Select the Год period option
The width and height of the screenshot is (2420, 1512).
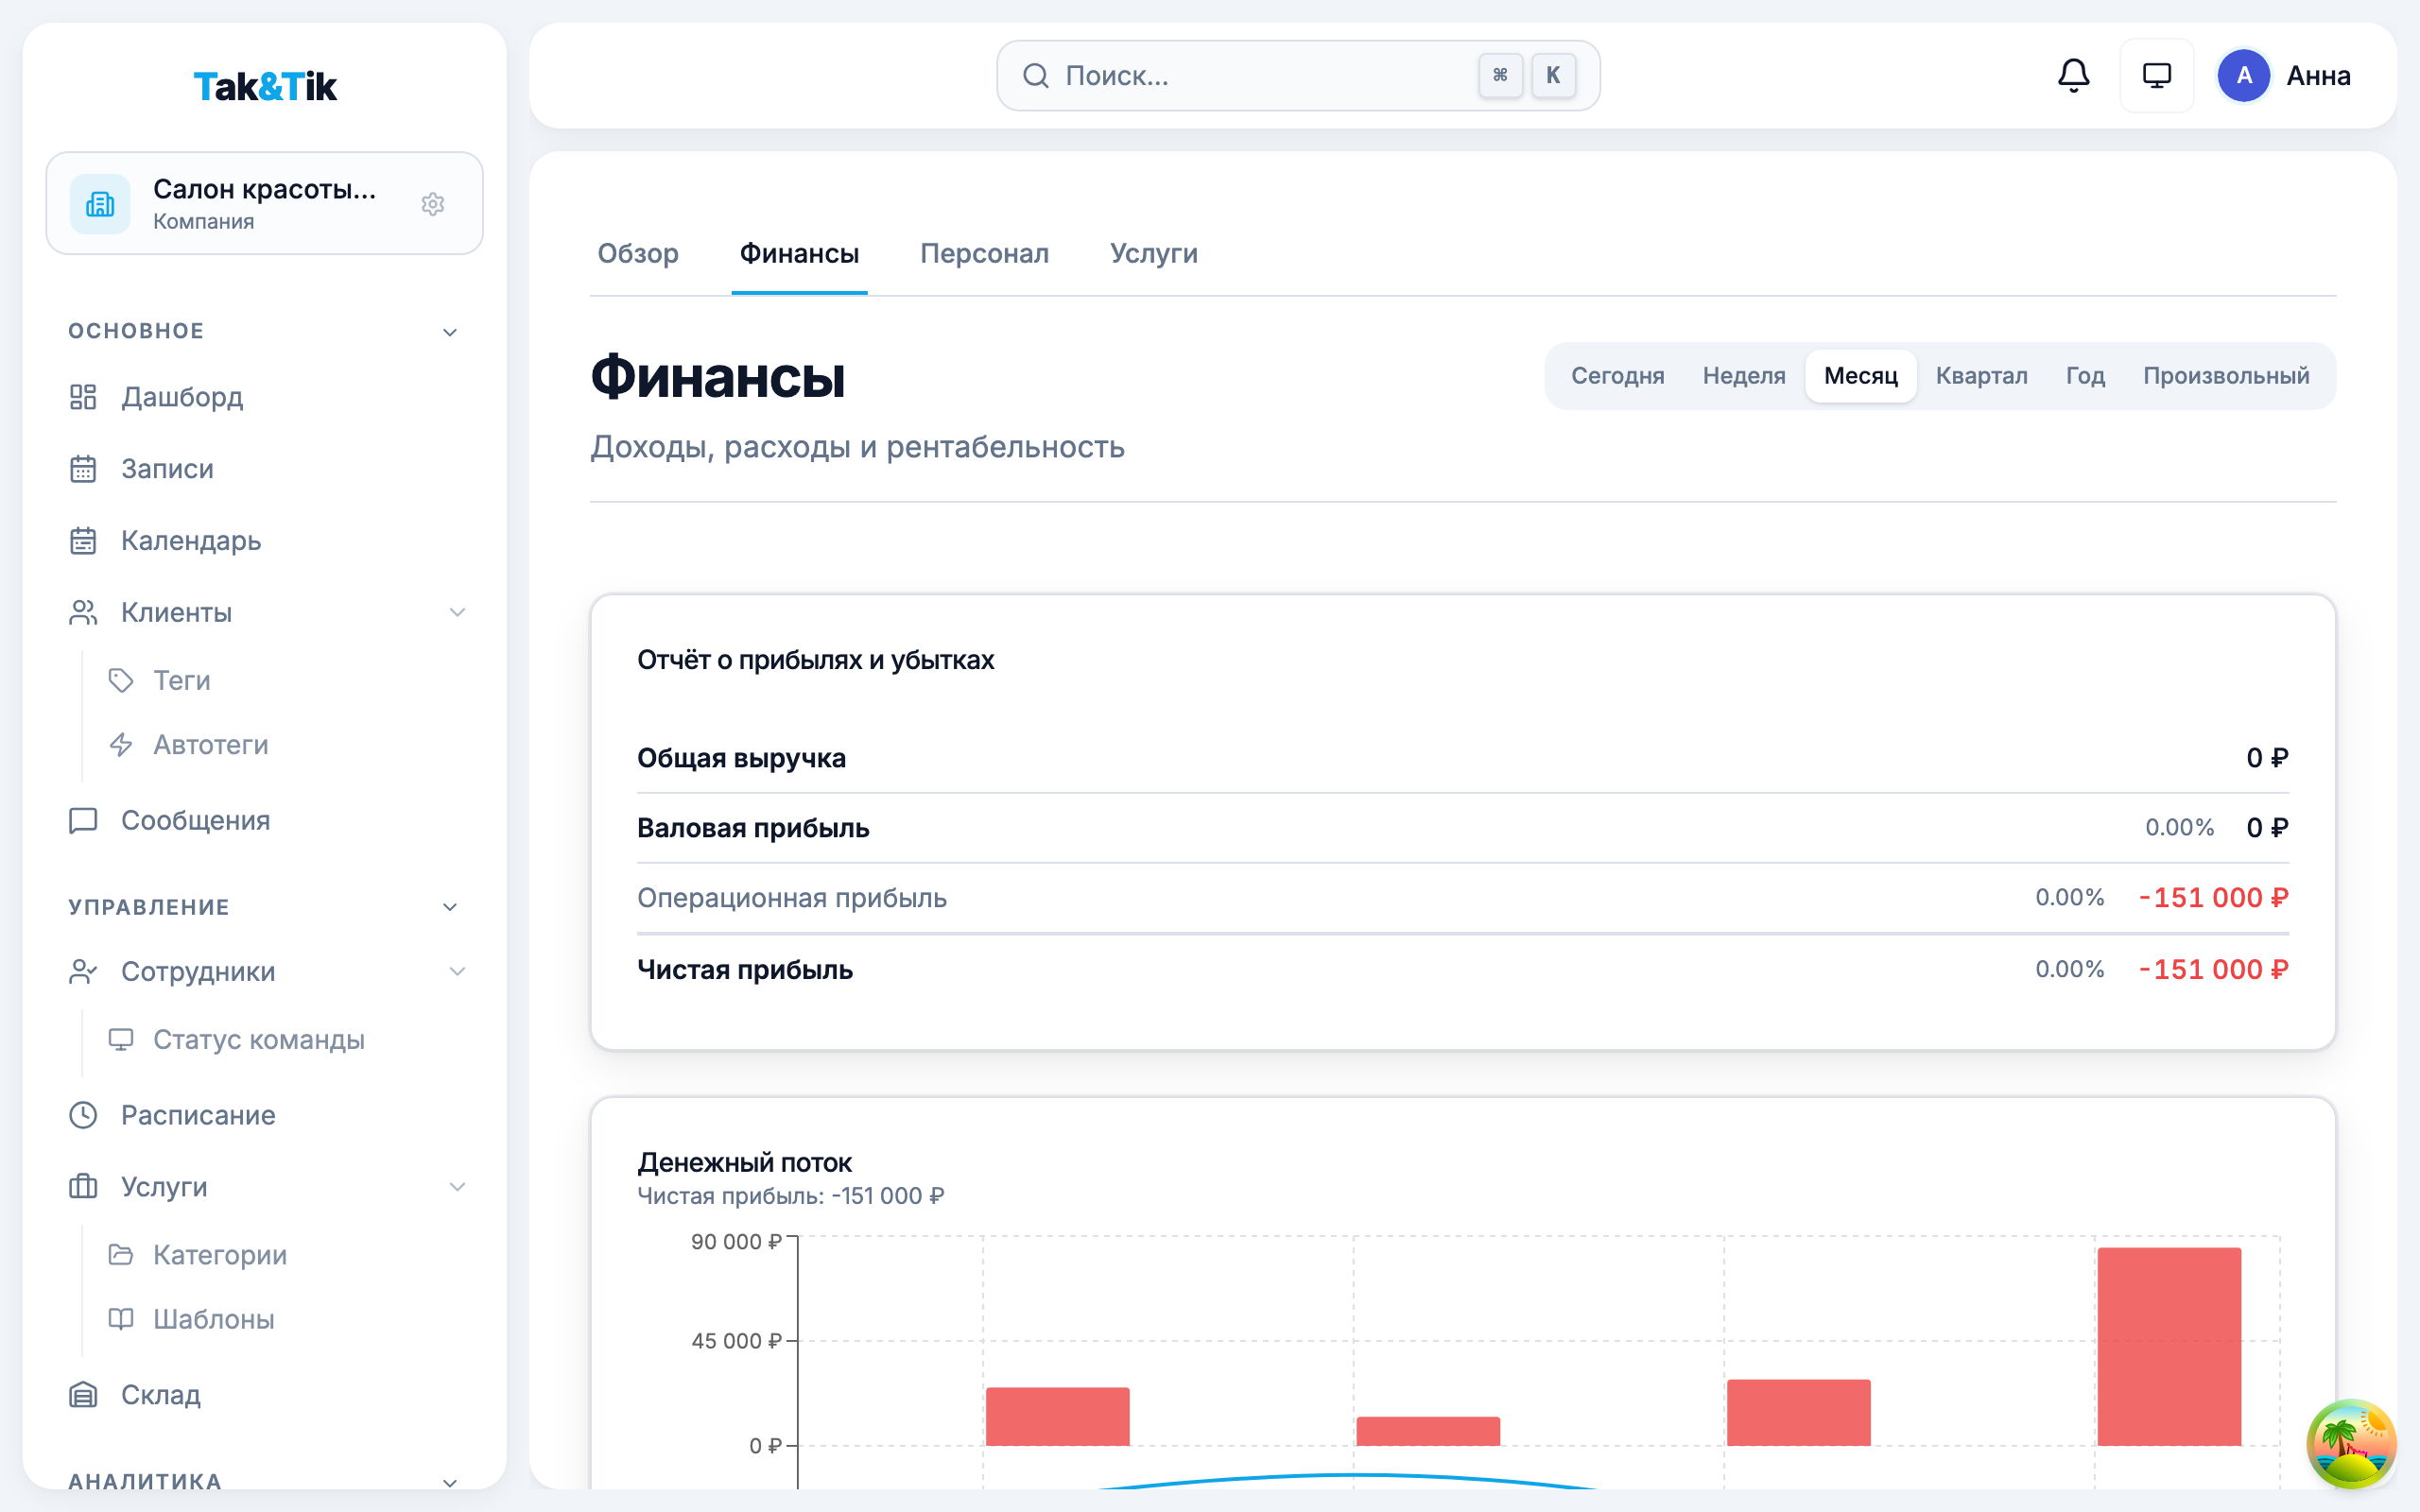(2085, 376)
